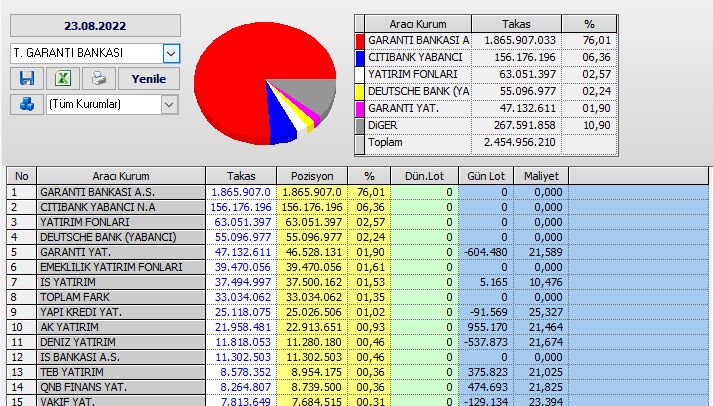The height and width of the screenshot is (406, 713).
Task: Click the save floppy disk icon
Action: [x=27, y=79]
